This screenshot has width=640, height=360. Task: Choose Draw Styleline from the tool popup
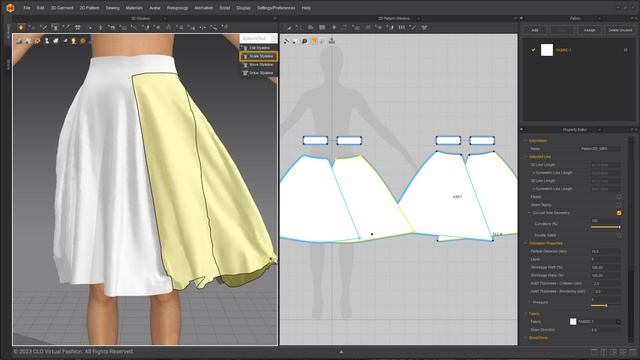coord(259,73)
